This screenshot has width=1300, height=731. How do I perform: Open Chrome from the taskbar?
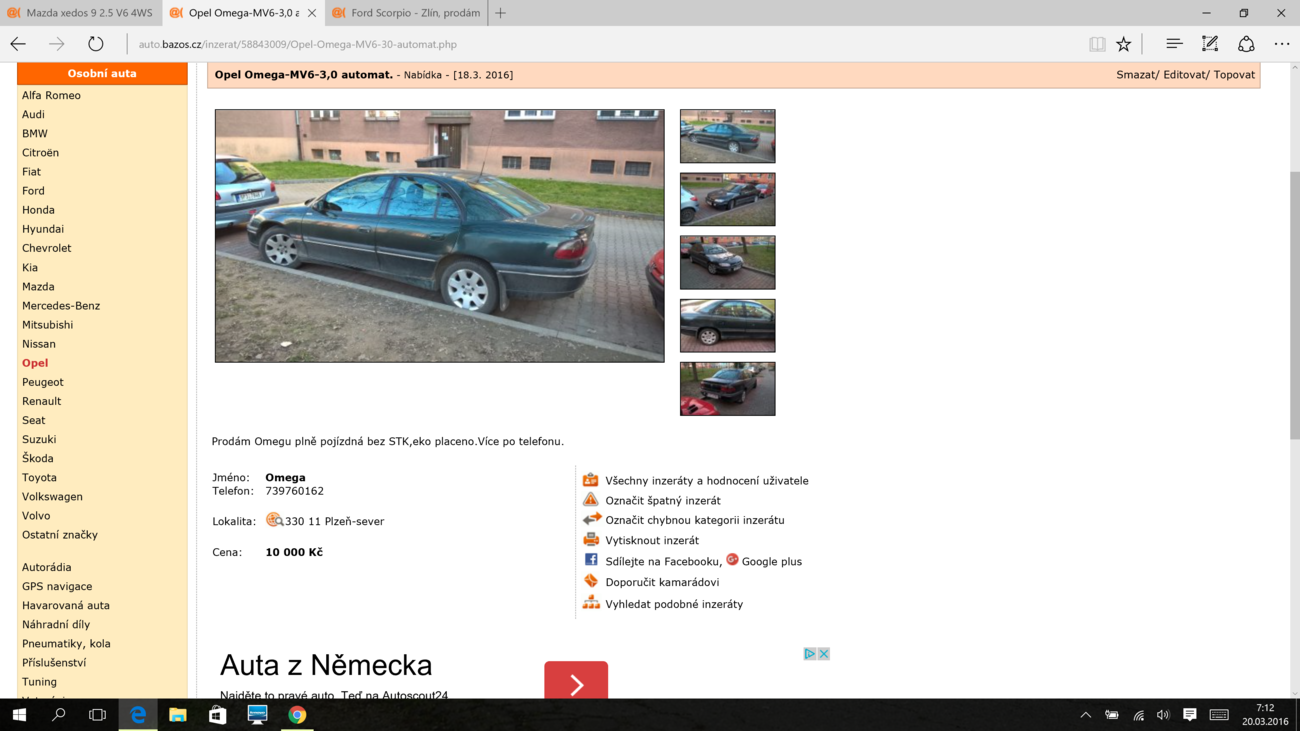coord(297,715)
